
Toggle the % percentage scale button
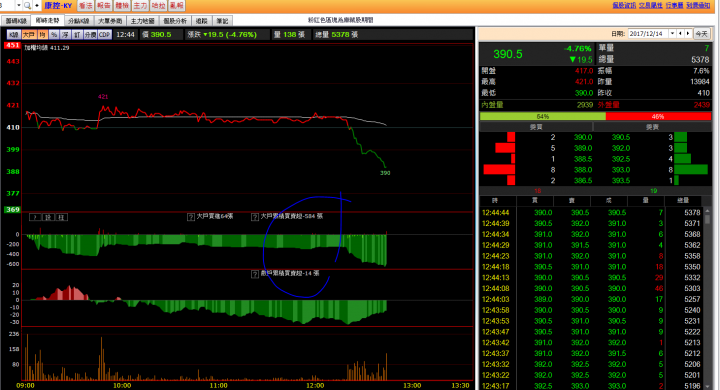[54, 34]
